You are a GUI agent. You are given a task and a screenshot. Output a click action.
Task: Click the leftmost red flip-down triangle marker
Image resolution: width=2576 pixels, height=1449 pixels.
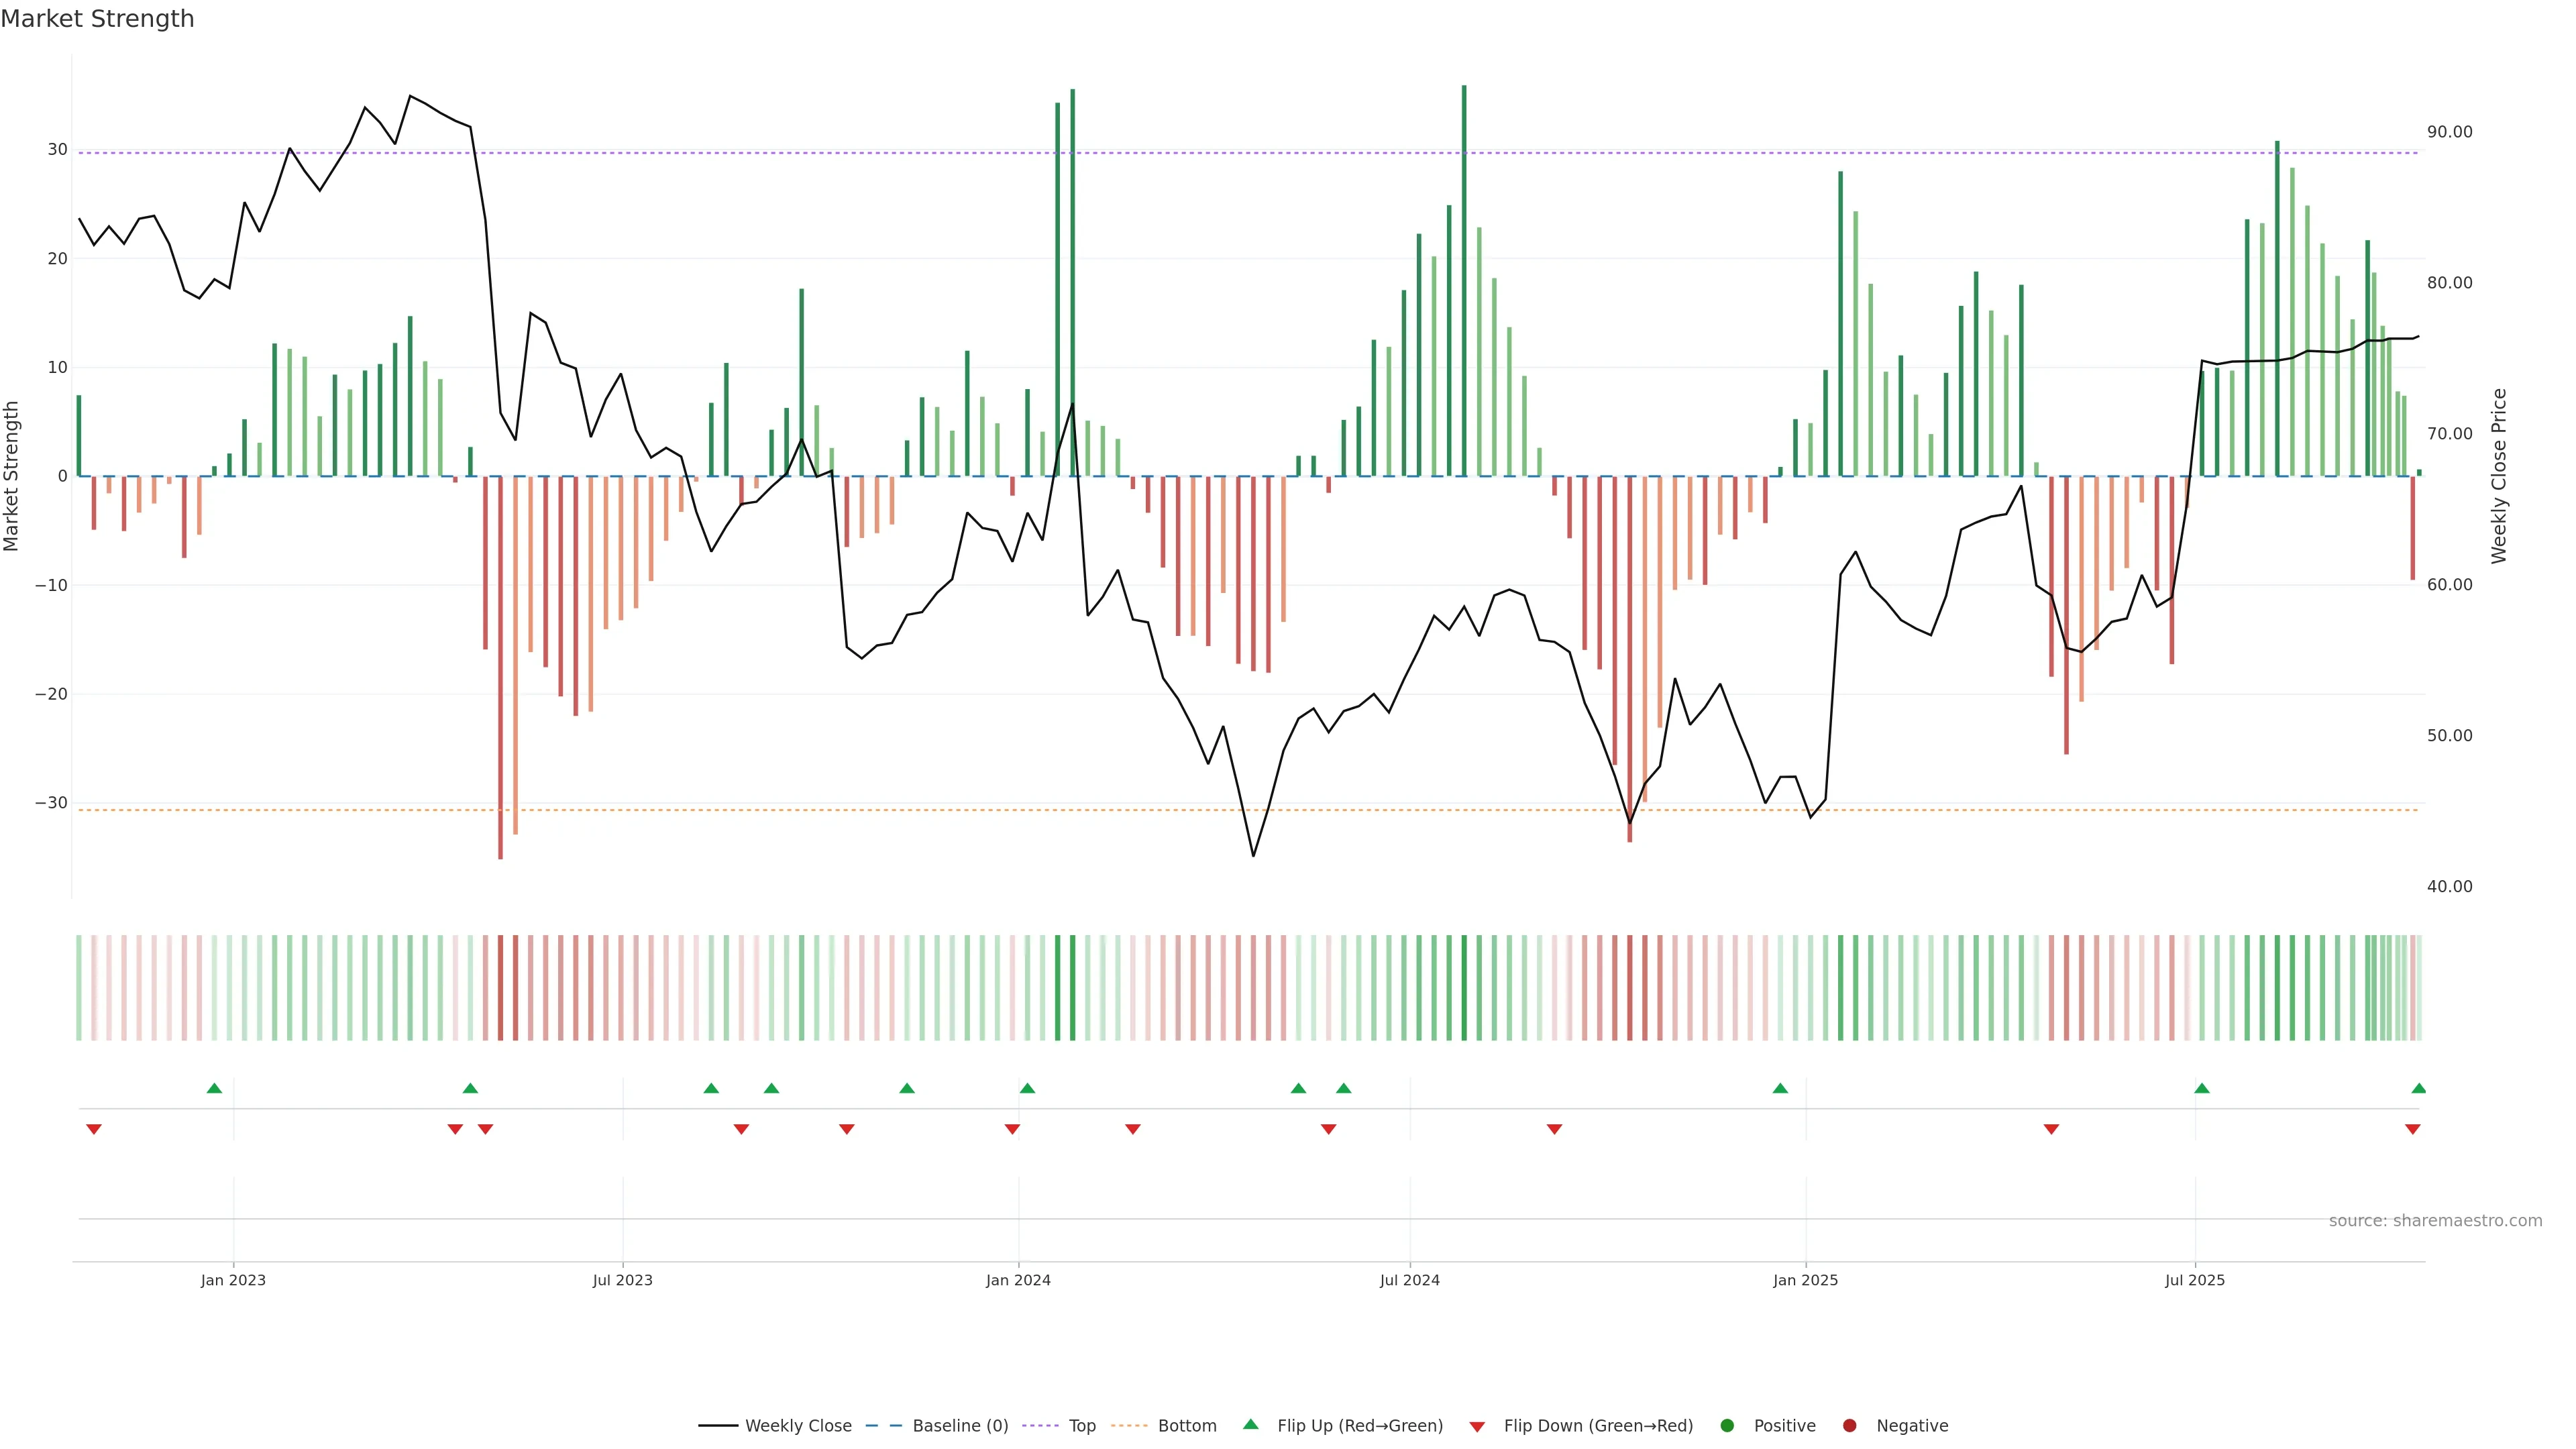[x=94, y=1129]
